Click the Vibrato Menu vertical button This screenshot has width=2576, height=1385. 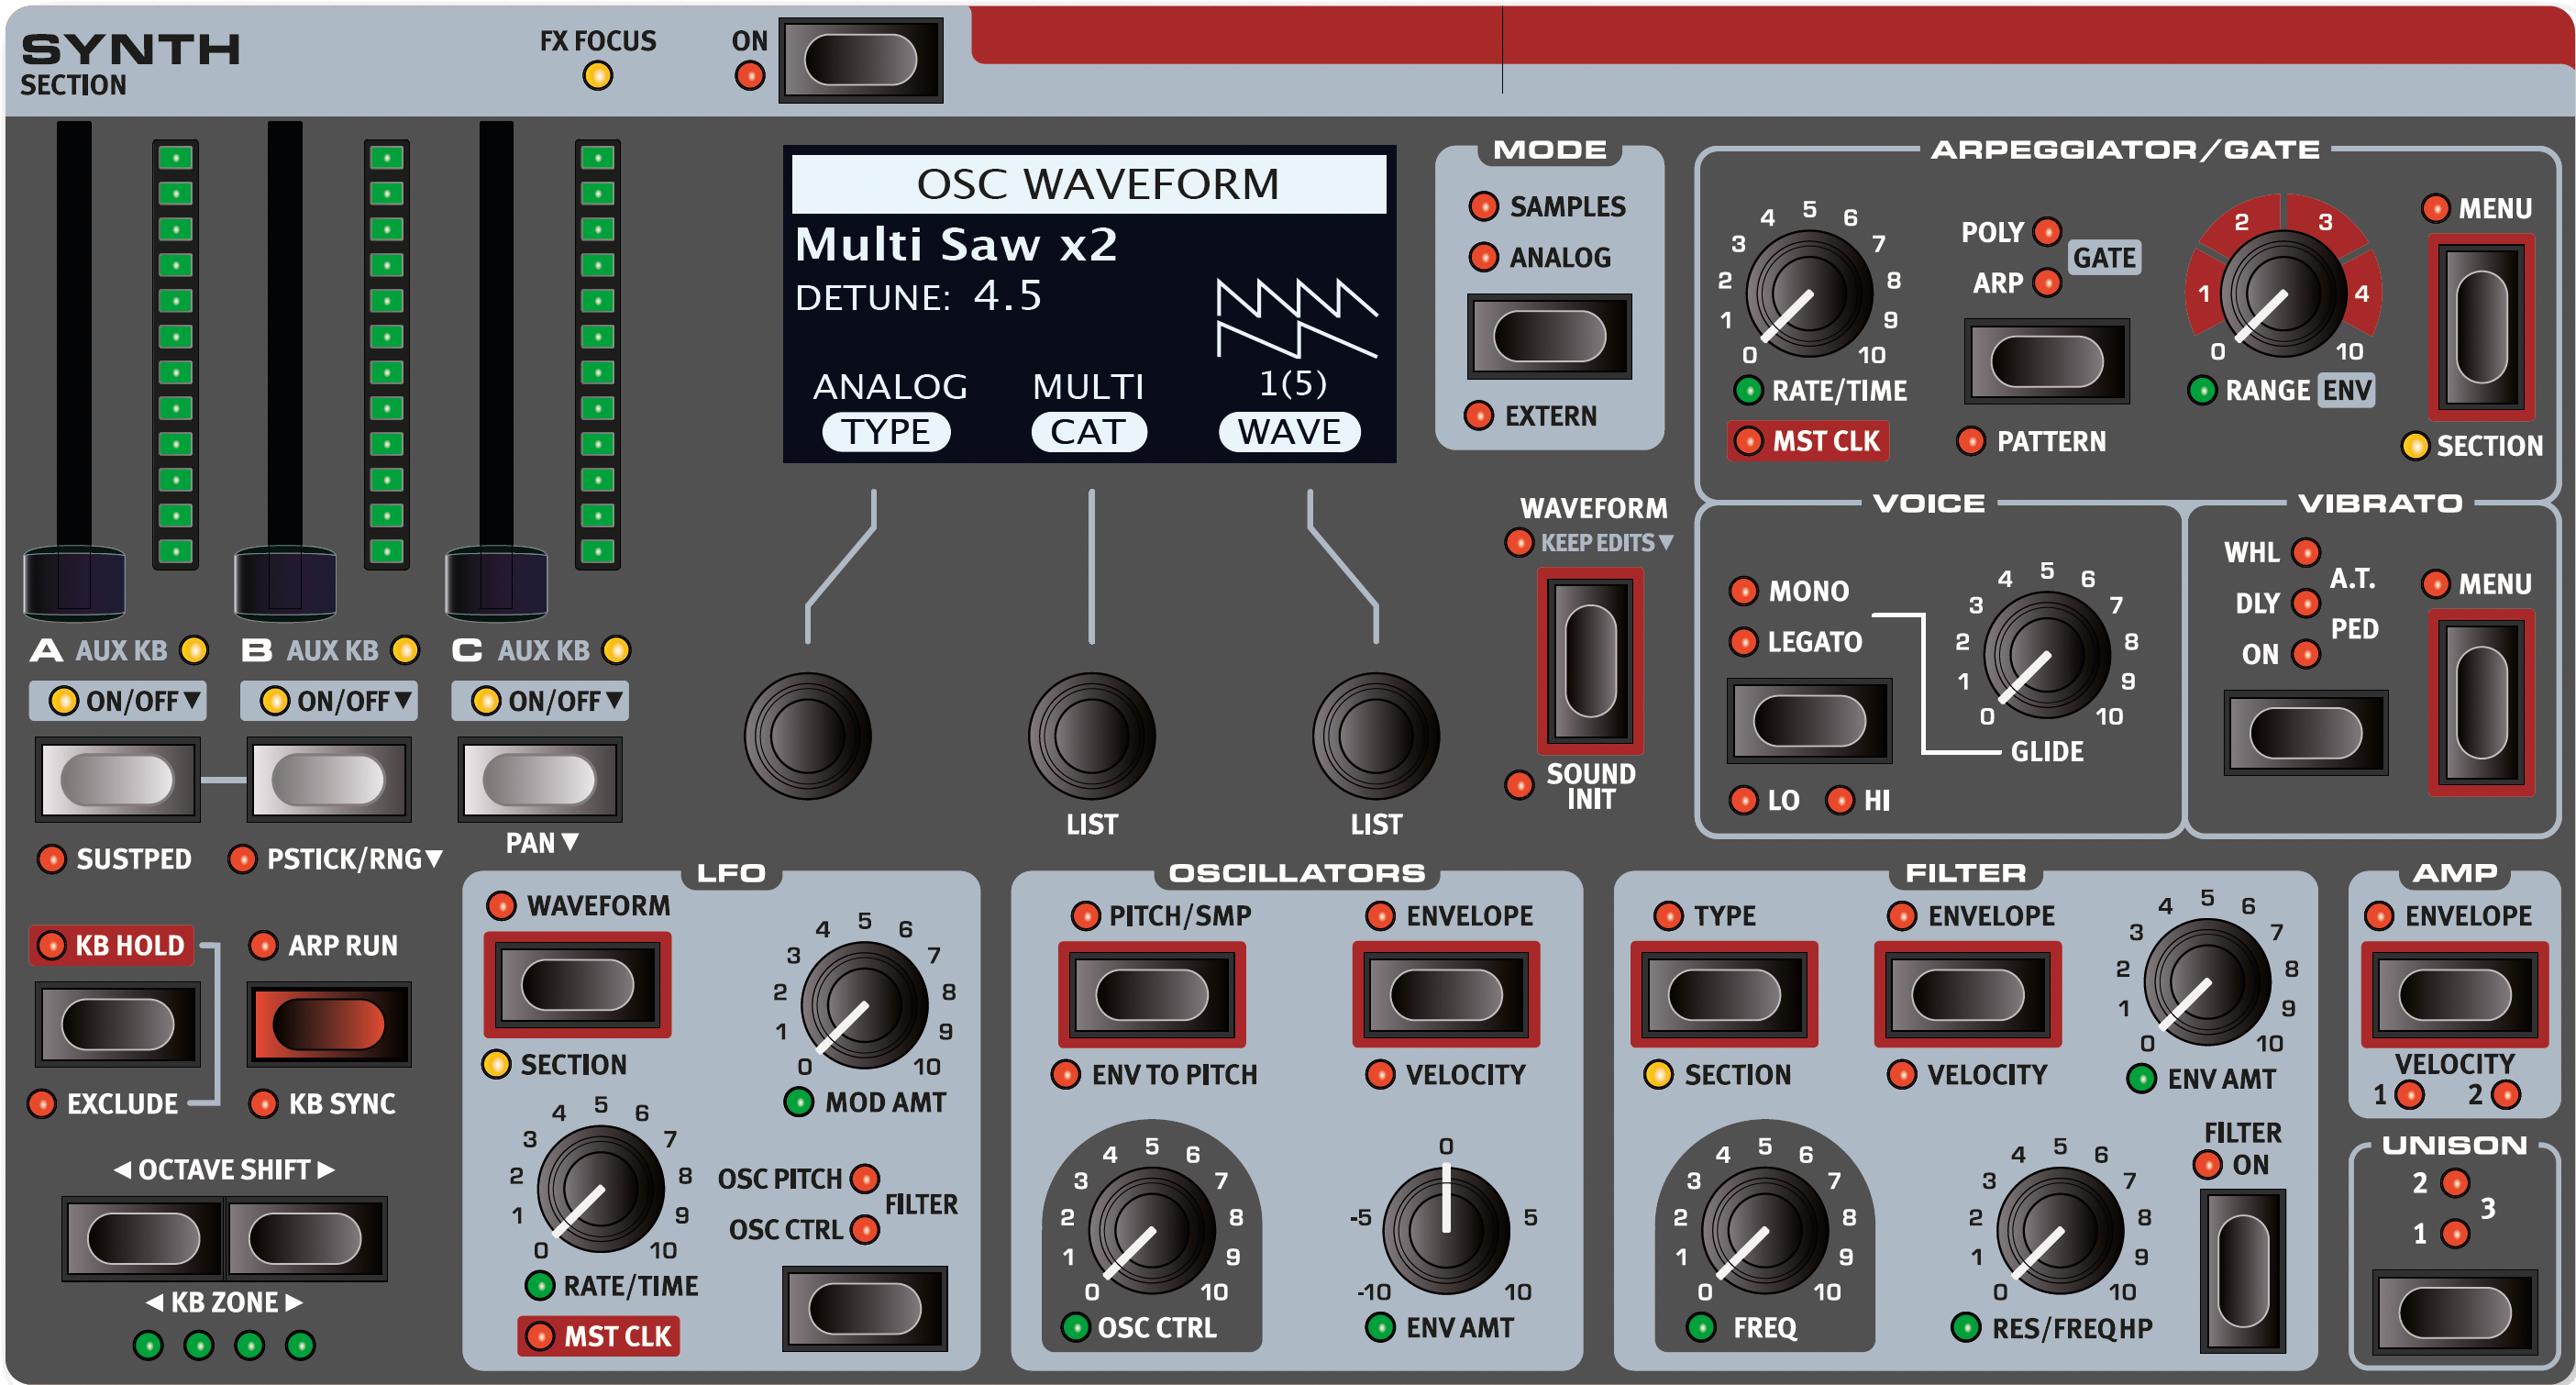pos(2481,703)
